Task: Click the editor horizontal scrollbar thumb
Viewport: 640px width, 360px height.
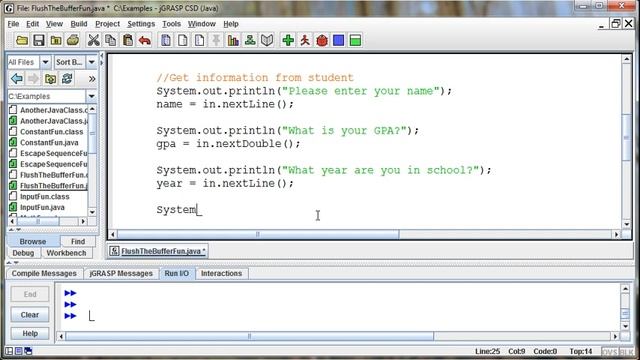Action: click(x=258, y=234)
